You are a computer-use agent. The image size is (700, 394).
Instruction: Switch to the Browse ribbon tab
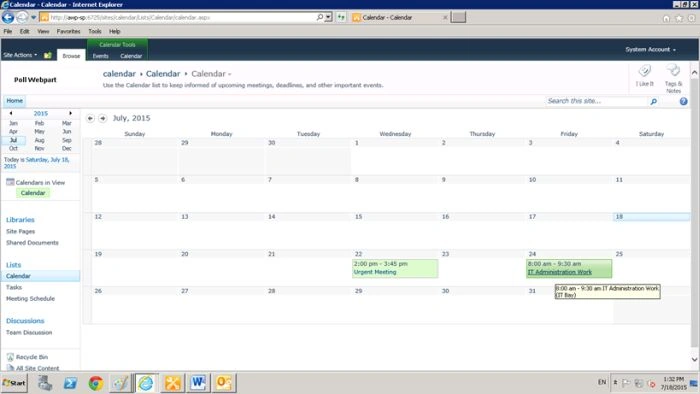click(71, 56)
